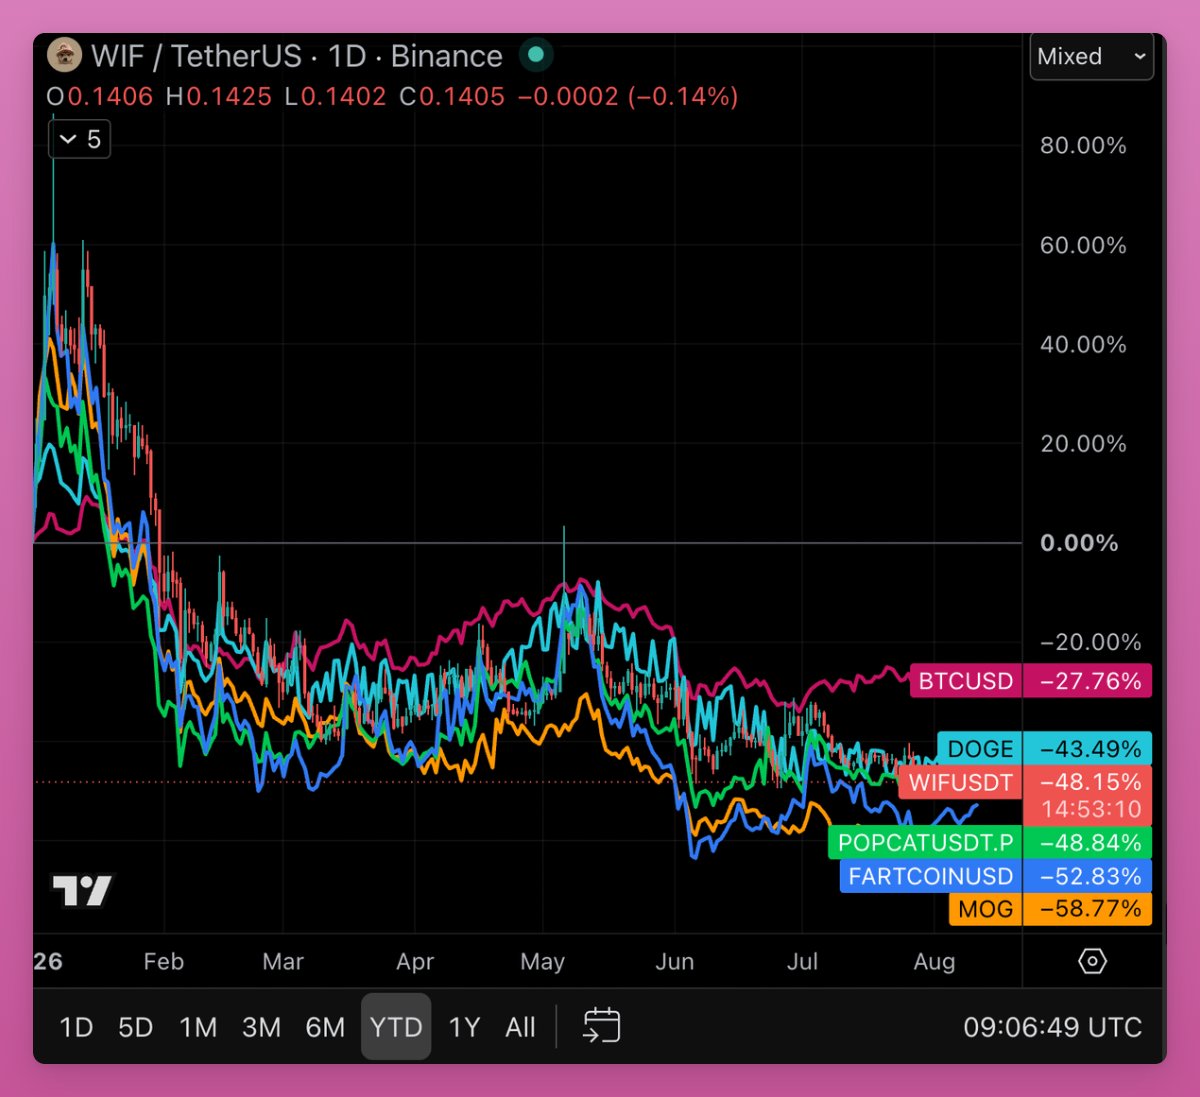Image resolution: width=1200 pixels, height=1097 pixels.
Task: Click the Jun label on time axis
Action: pos(674,962)
